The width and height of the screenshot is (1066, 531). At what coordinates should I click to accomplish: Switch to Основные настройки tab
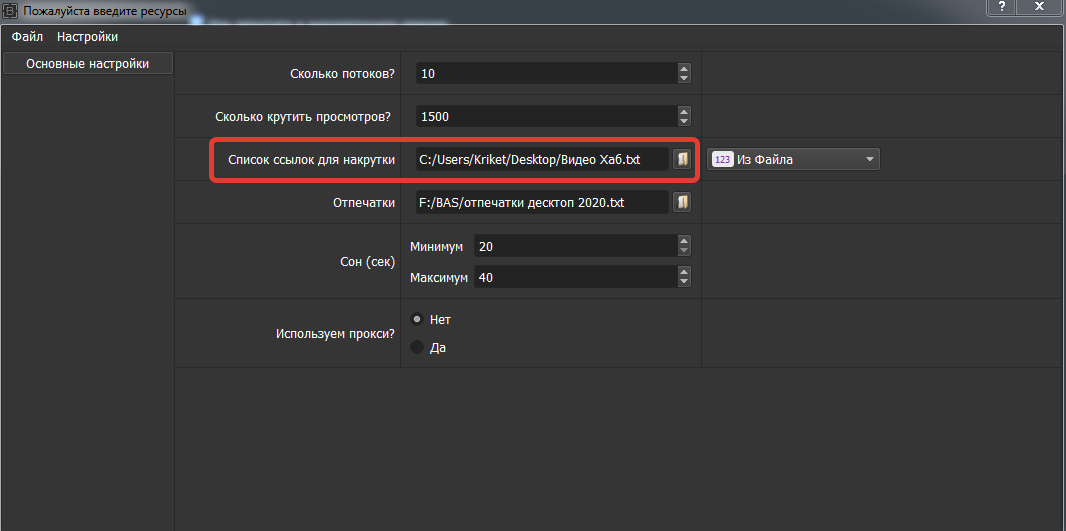[87, 64]
